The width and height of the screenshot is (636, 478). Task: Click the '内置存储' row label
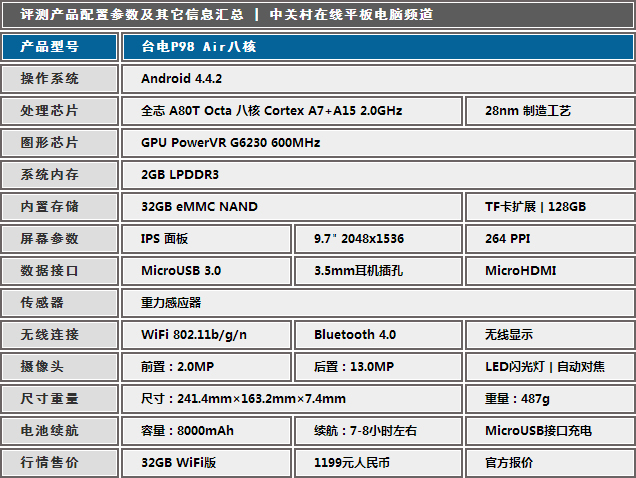60,207
